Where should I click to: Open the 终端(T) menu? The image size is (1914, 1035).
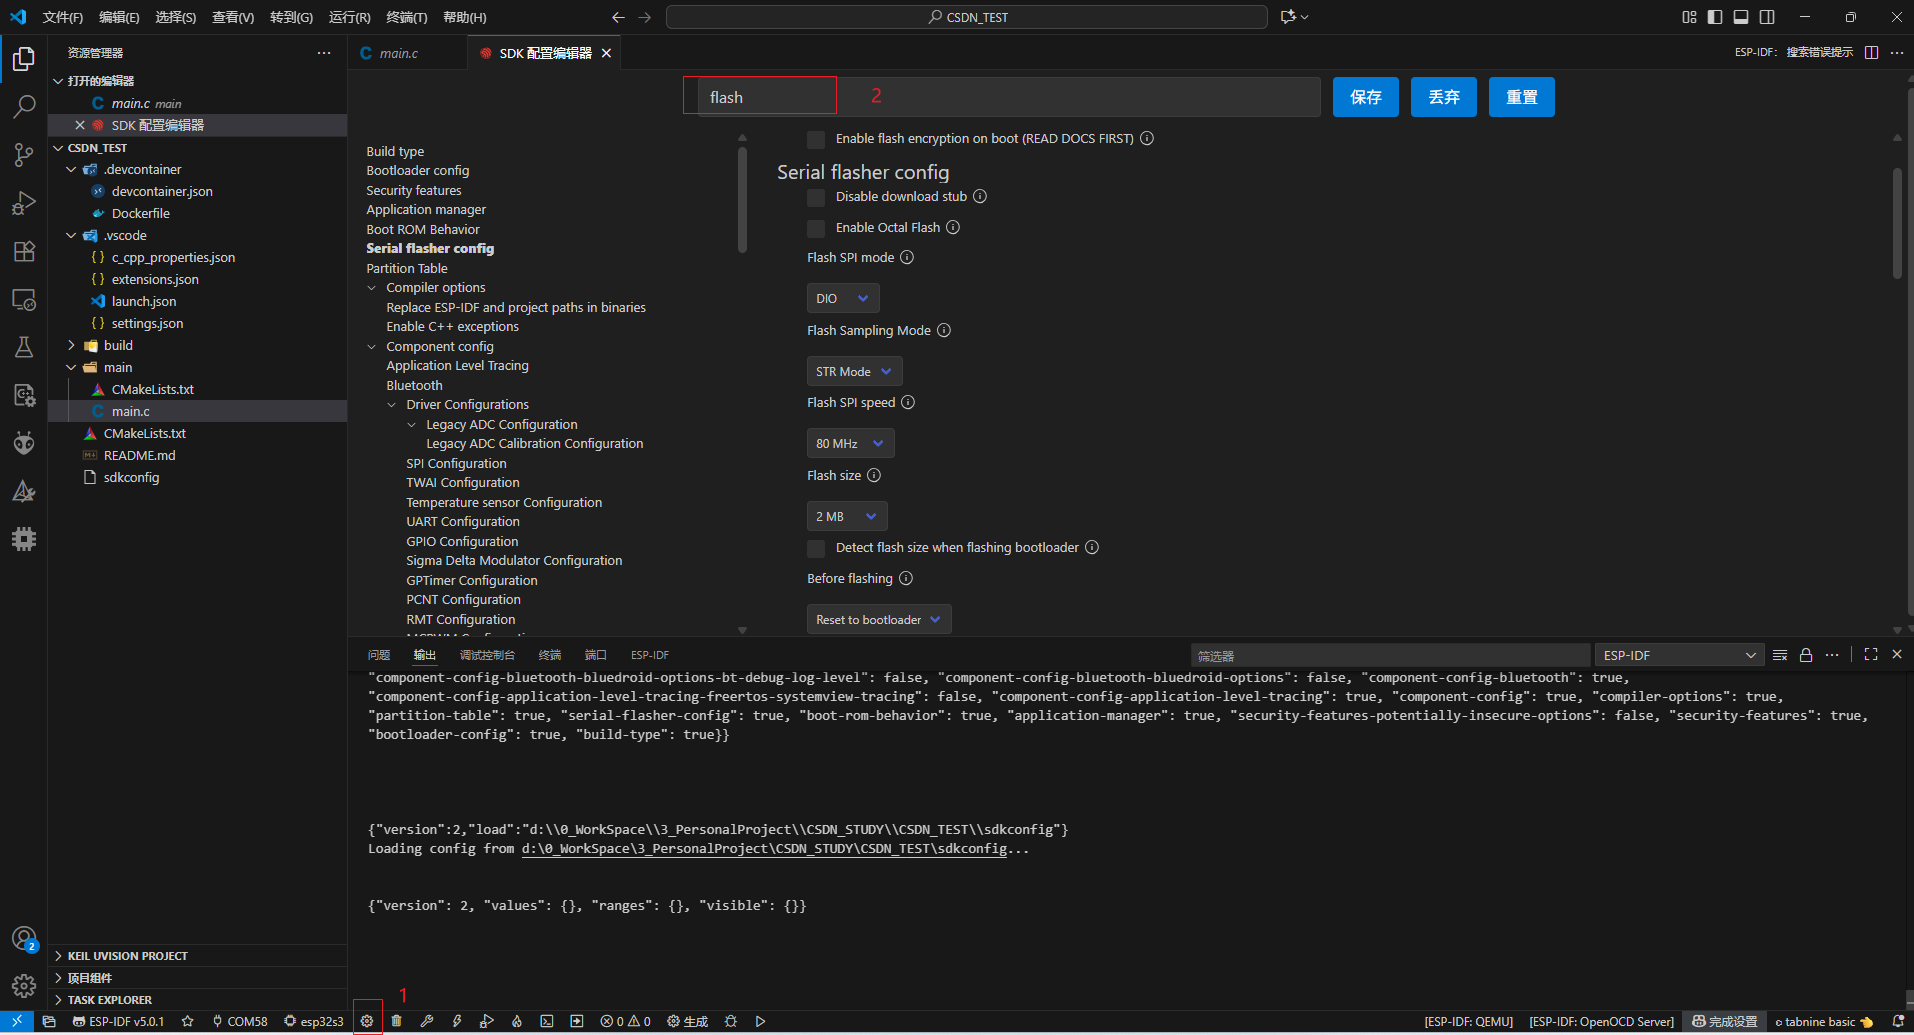(407, 17)
